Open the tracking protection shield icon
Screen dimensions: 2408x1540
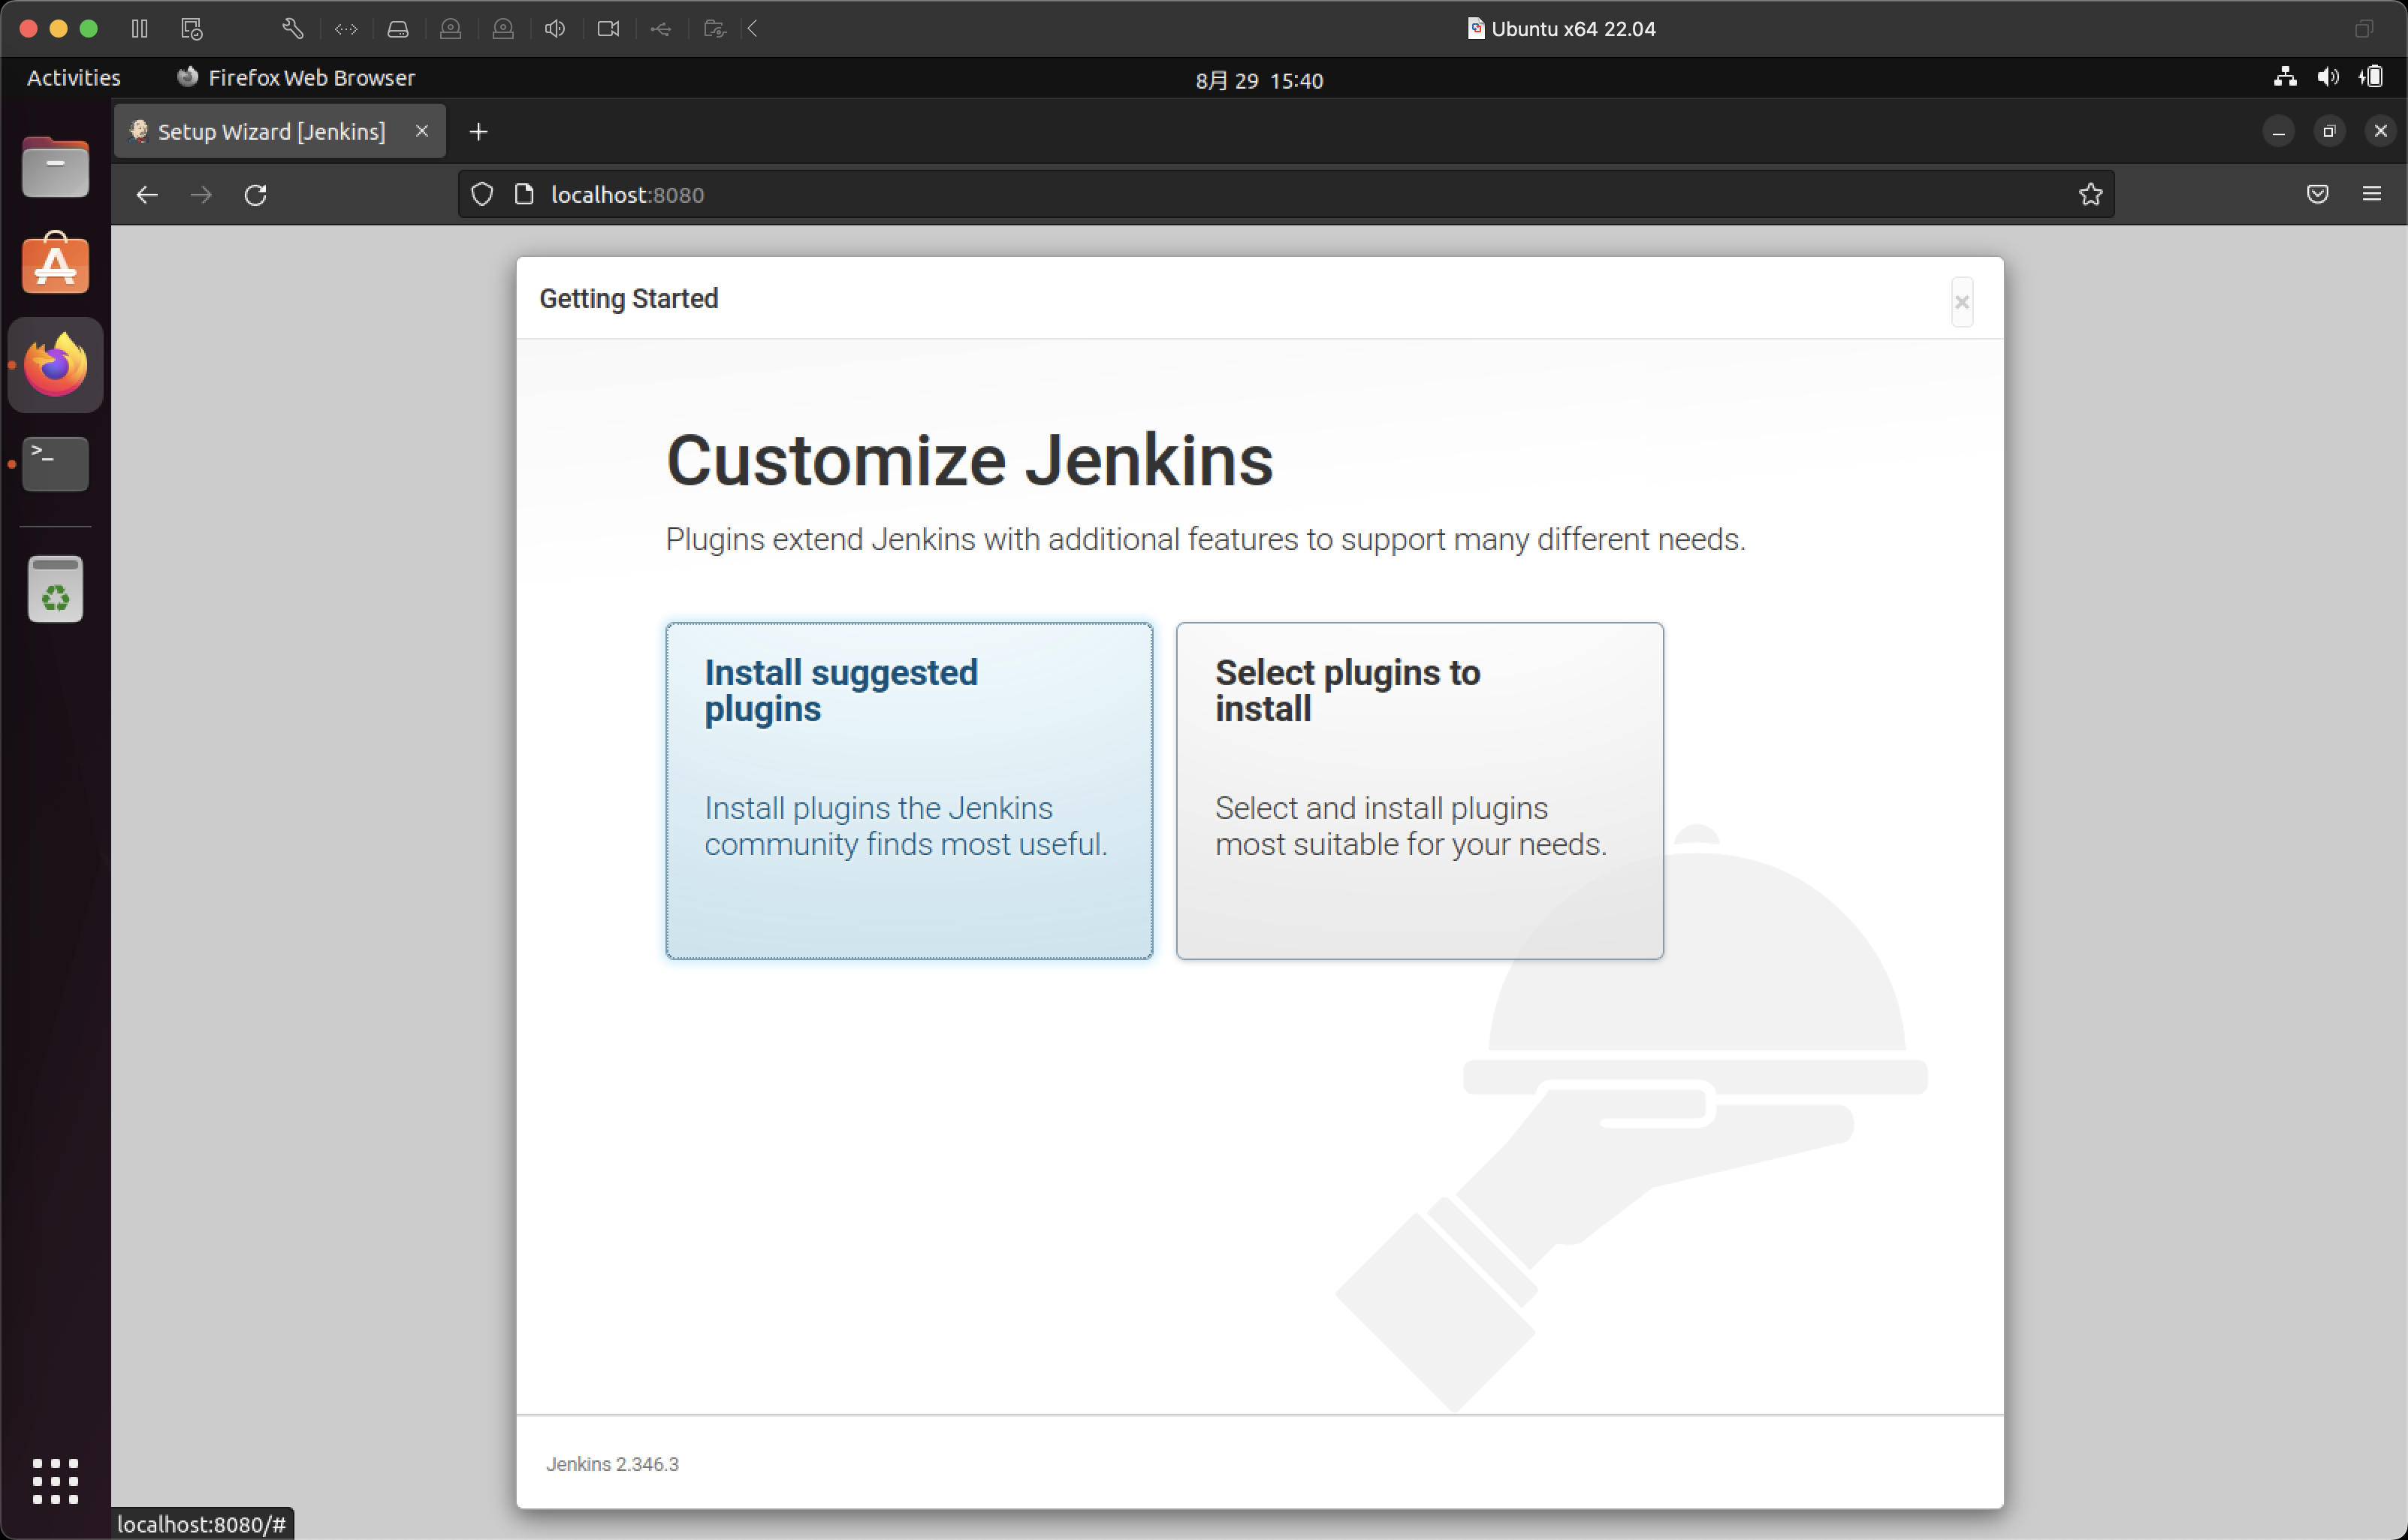click(x=482, y=194)
